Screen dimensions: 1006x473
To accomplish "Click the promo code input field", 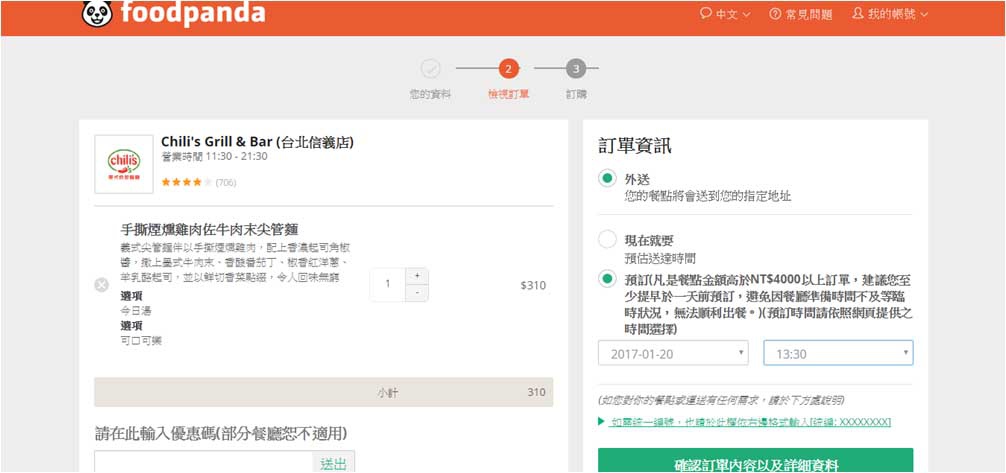I will tap(203, 462).
